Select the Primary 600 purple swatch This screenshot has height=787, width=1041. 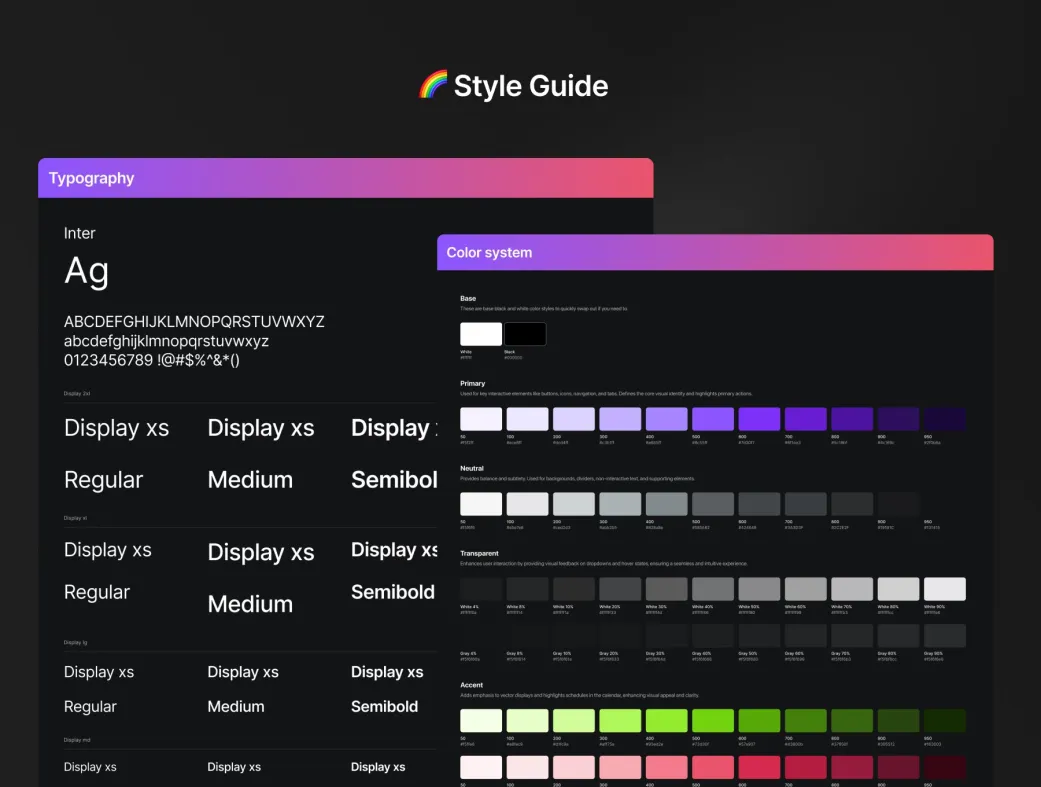coord(759,419)
